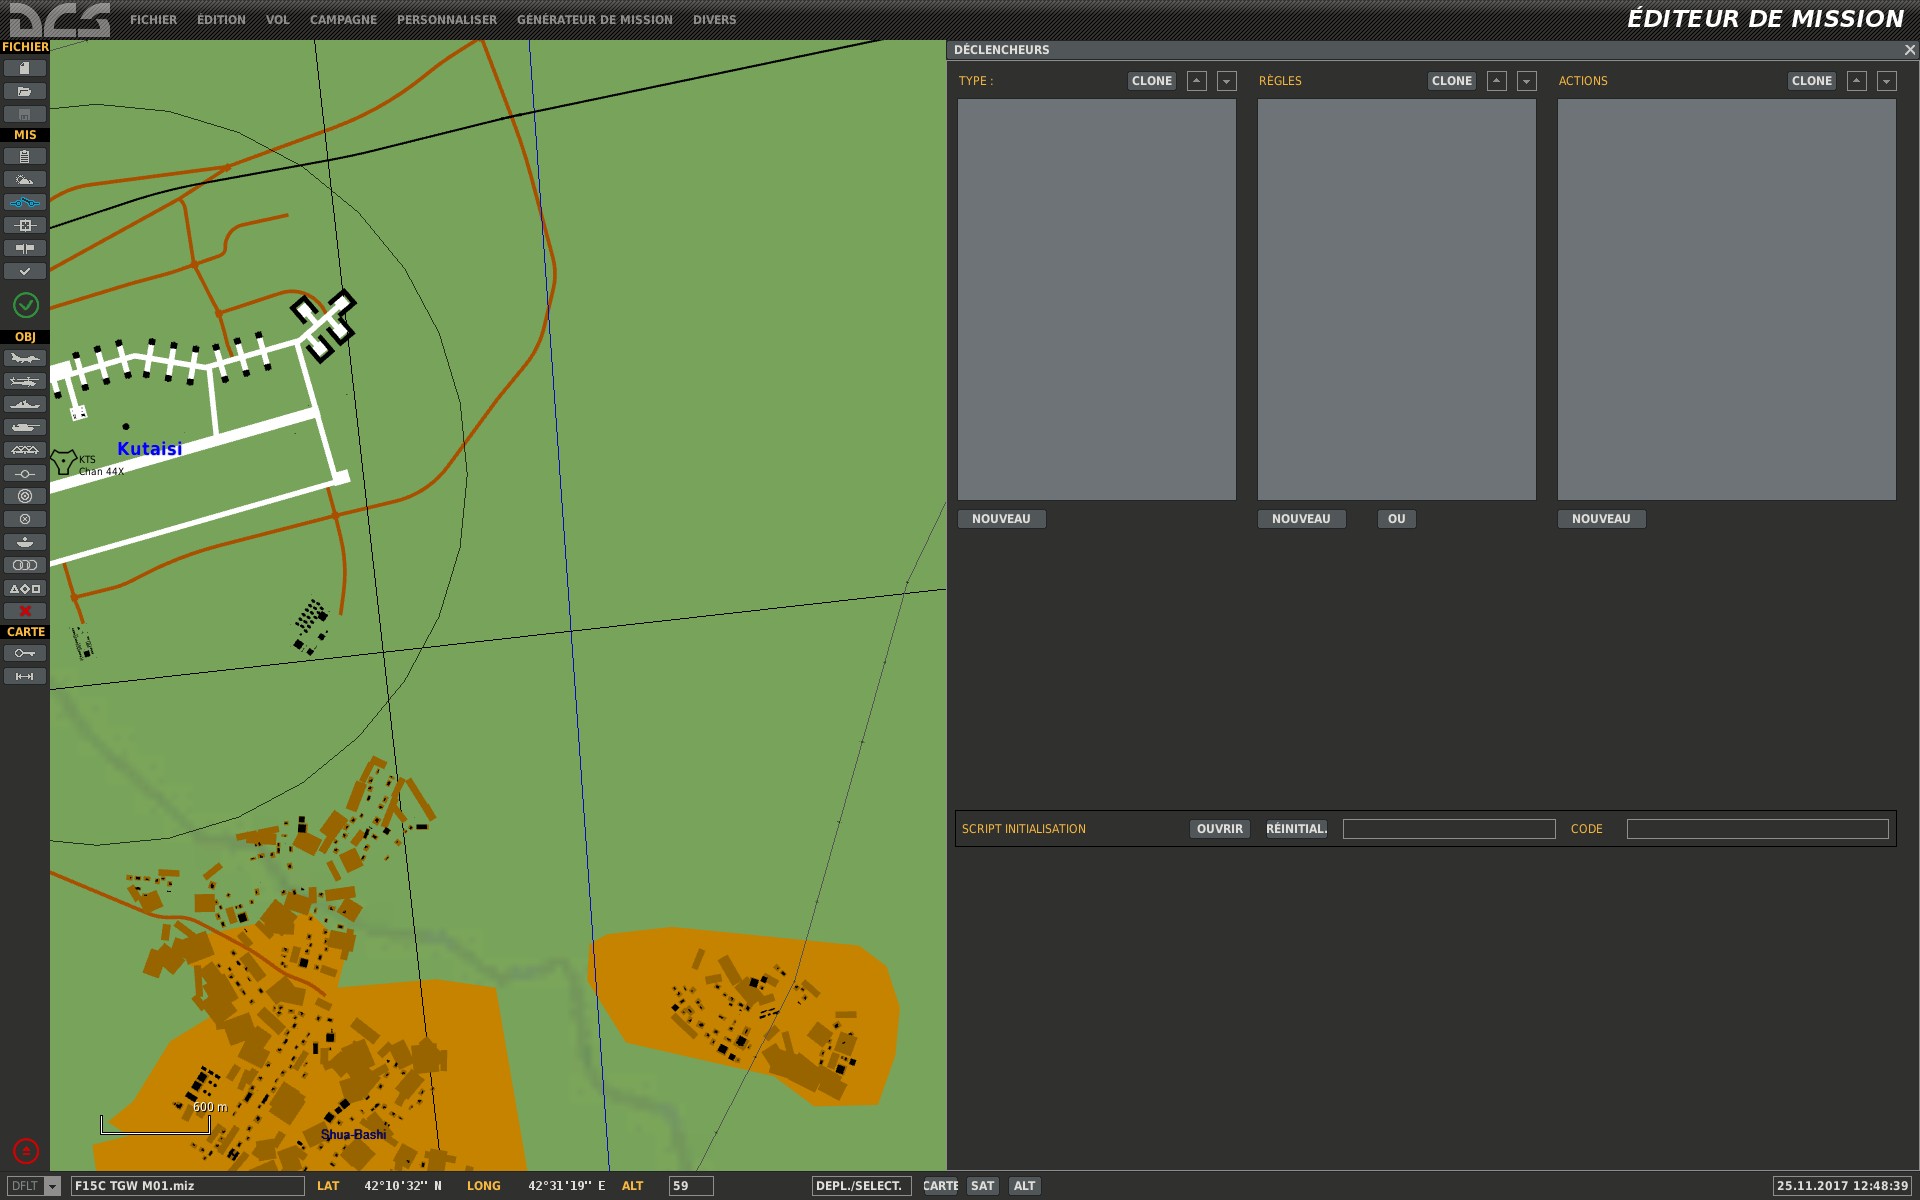Click the open mission folder icon
This screenshot has height=1200, width=1920.
point(25,91)
